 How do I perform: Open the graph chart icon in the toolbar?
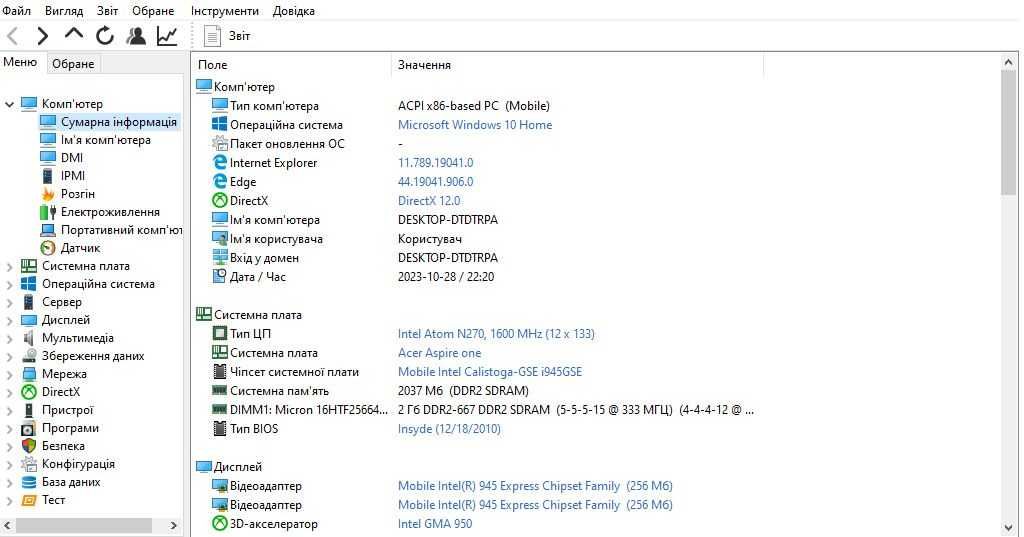coord(167,36)
